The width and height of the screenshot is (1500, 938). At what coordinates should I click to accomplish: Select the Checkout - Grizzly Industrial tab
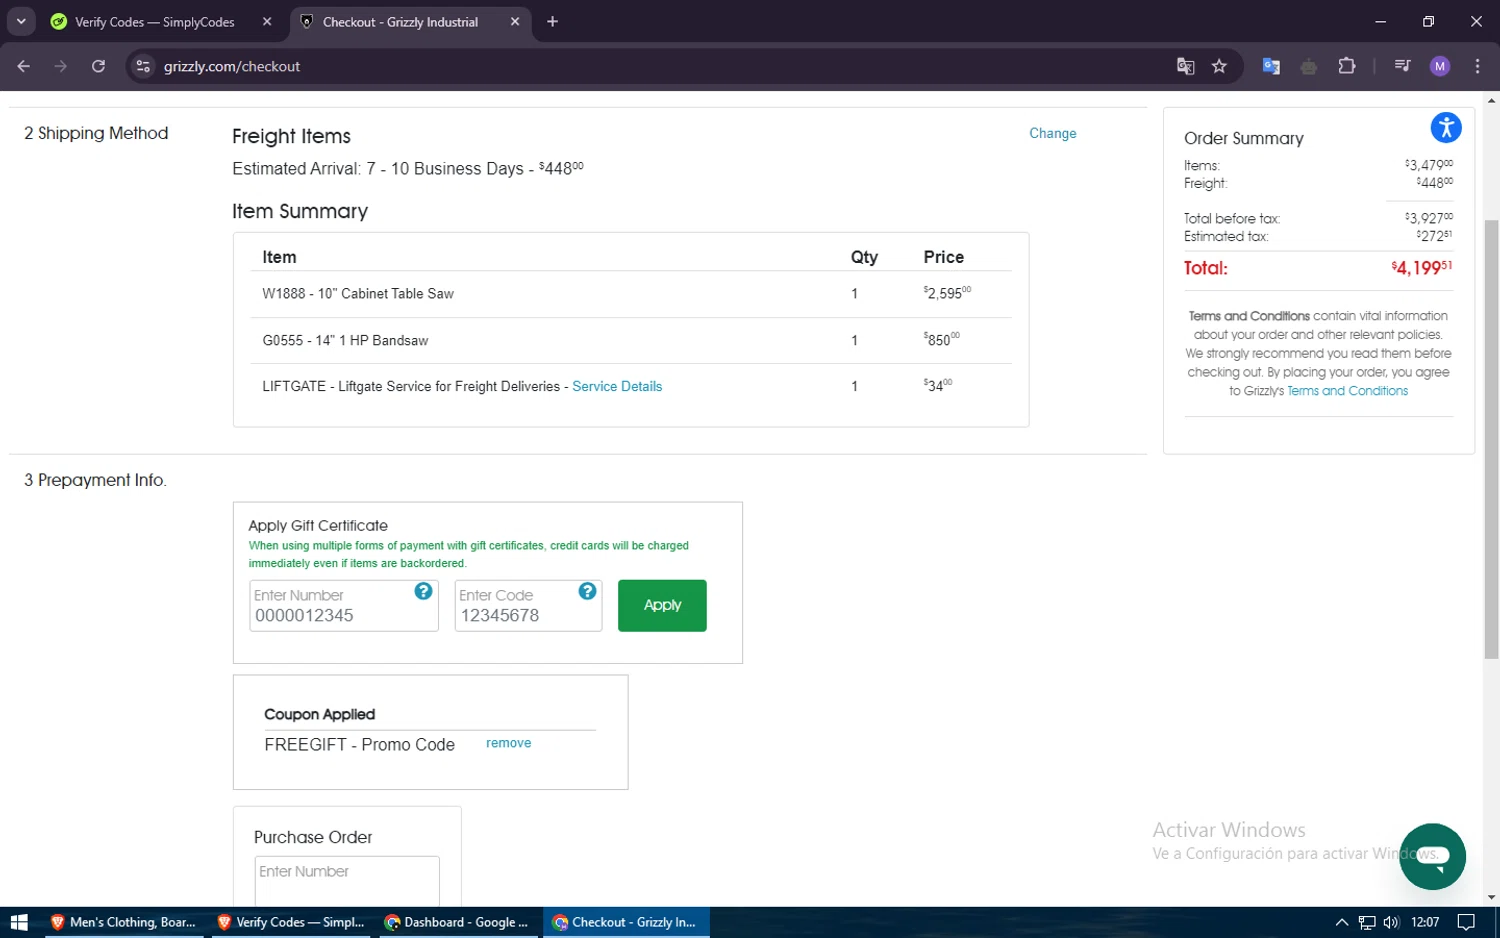pos(400,22)
